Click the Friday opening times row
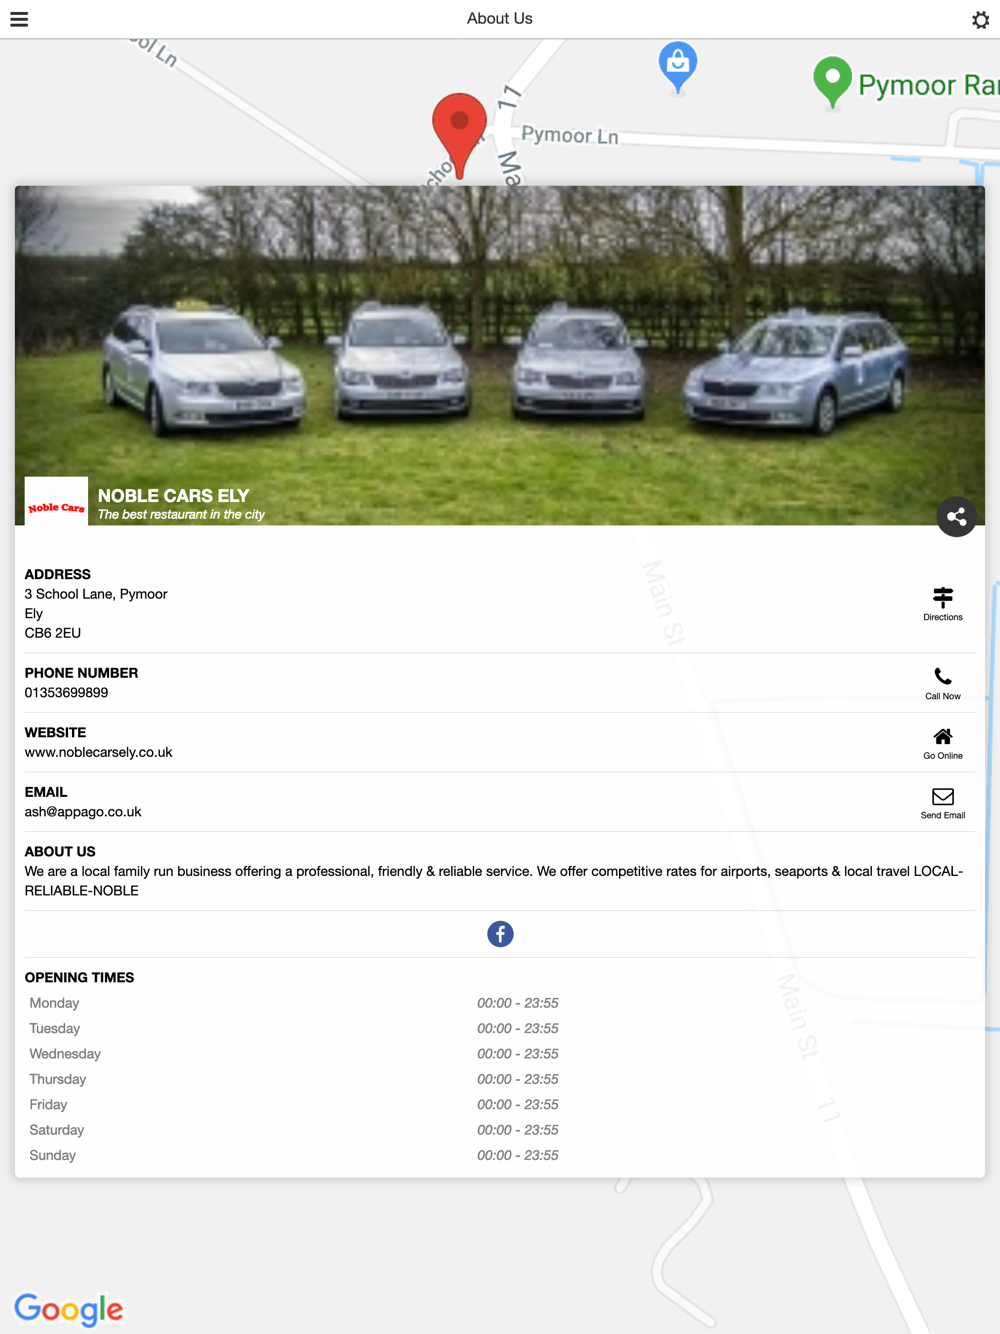The image size is (1000, 1334). click(x=500, y=1105)
